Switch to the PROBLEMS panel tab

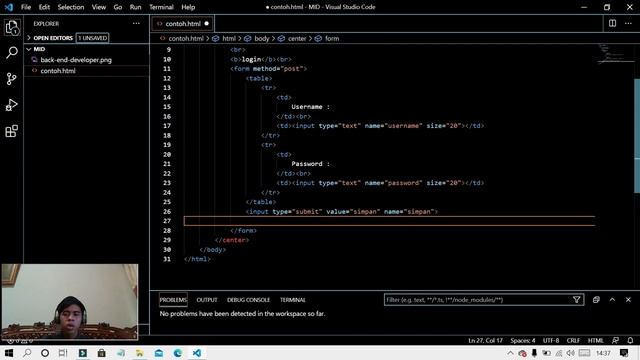(x=173, y=300)
